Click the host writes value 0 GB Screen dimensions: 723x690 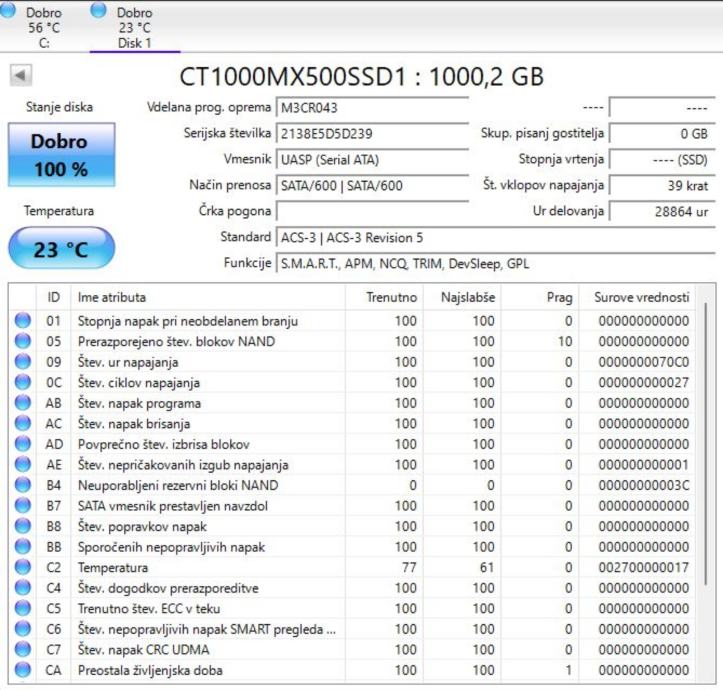click(662, 134)
